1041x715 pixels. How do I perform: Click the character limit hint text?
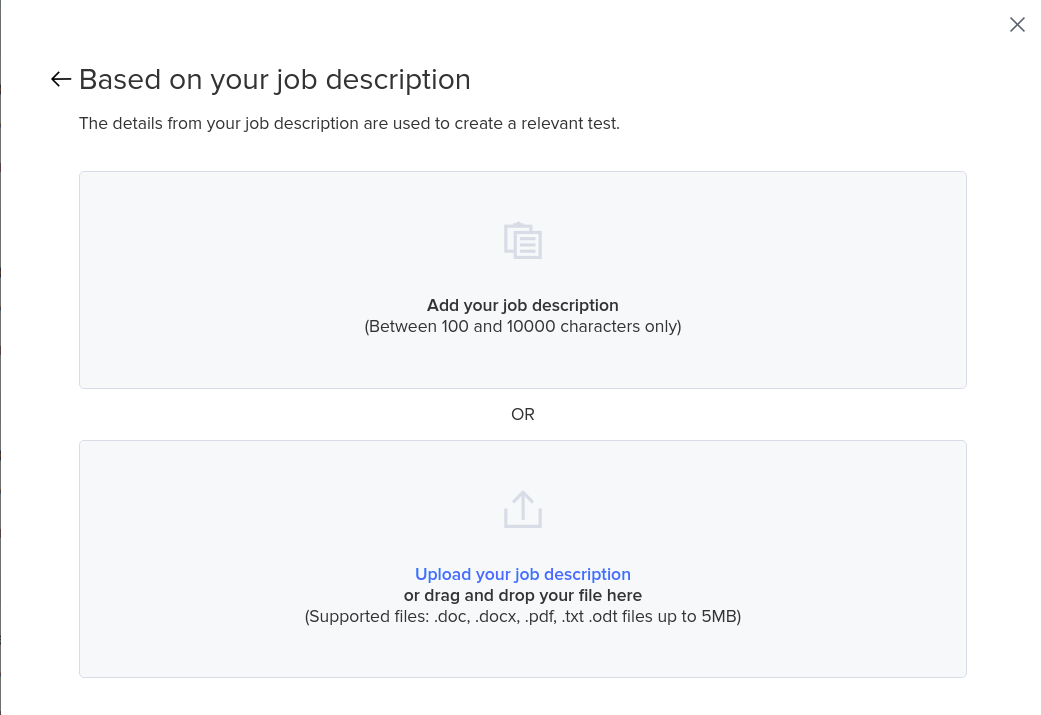coord(523,326)
